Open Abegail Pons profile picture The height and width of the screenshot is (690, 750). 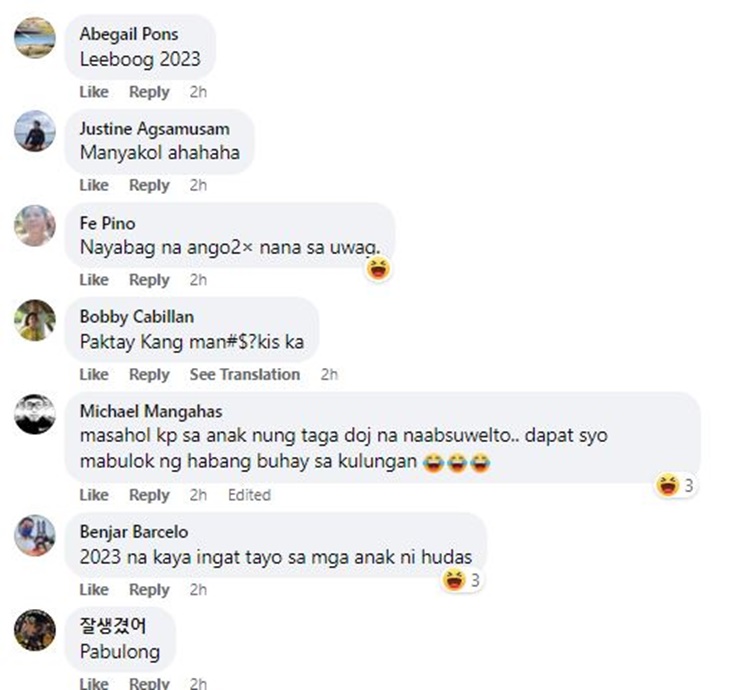[35, 38]
